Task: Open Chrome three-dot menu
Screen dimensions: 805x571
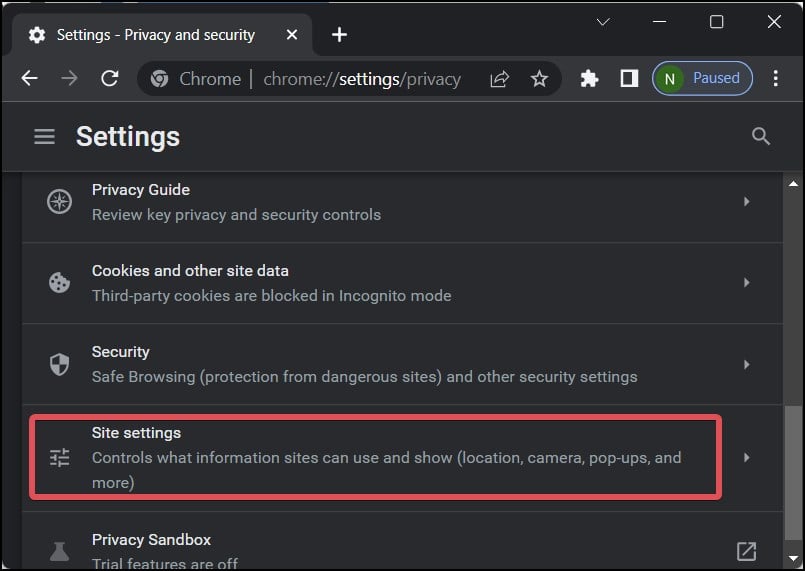Action: (x=775, y=79)
